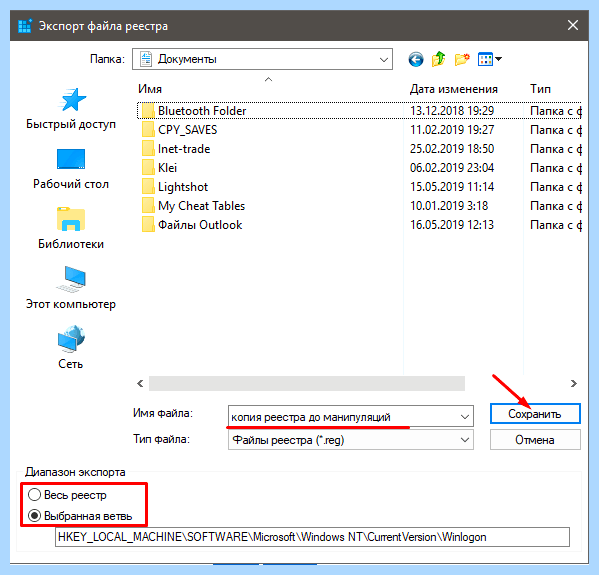Image resolution: width=599 pixels, height=575 pixels.
Task: Open the Тип файла dropdown
Action: tap(351, 440)
